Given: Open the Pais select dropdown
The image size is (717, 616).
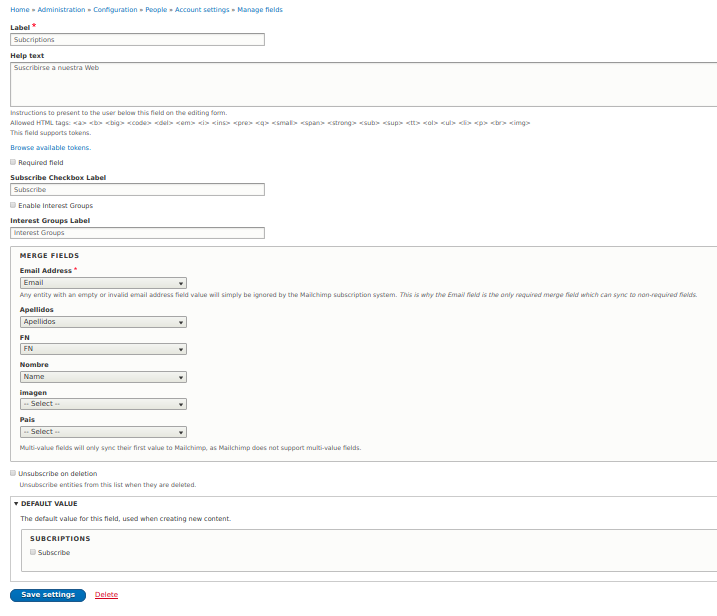Looking at the screenshot, I should [x=103, y=432].
